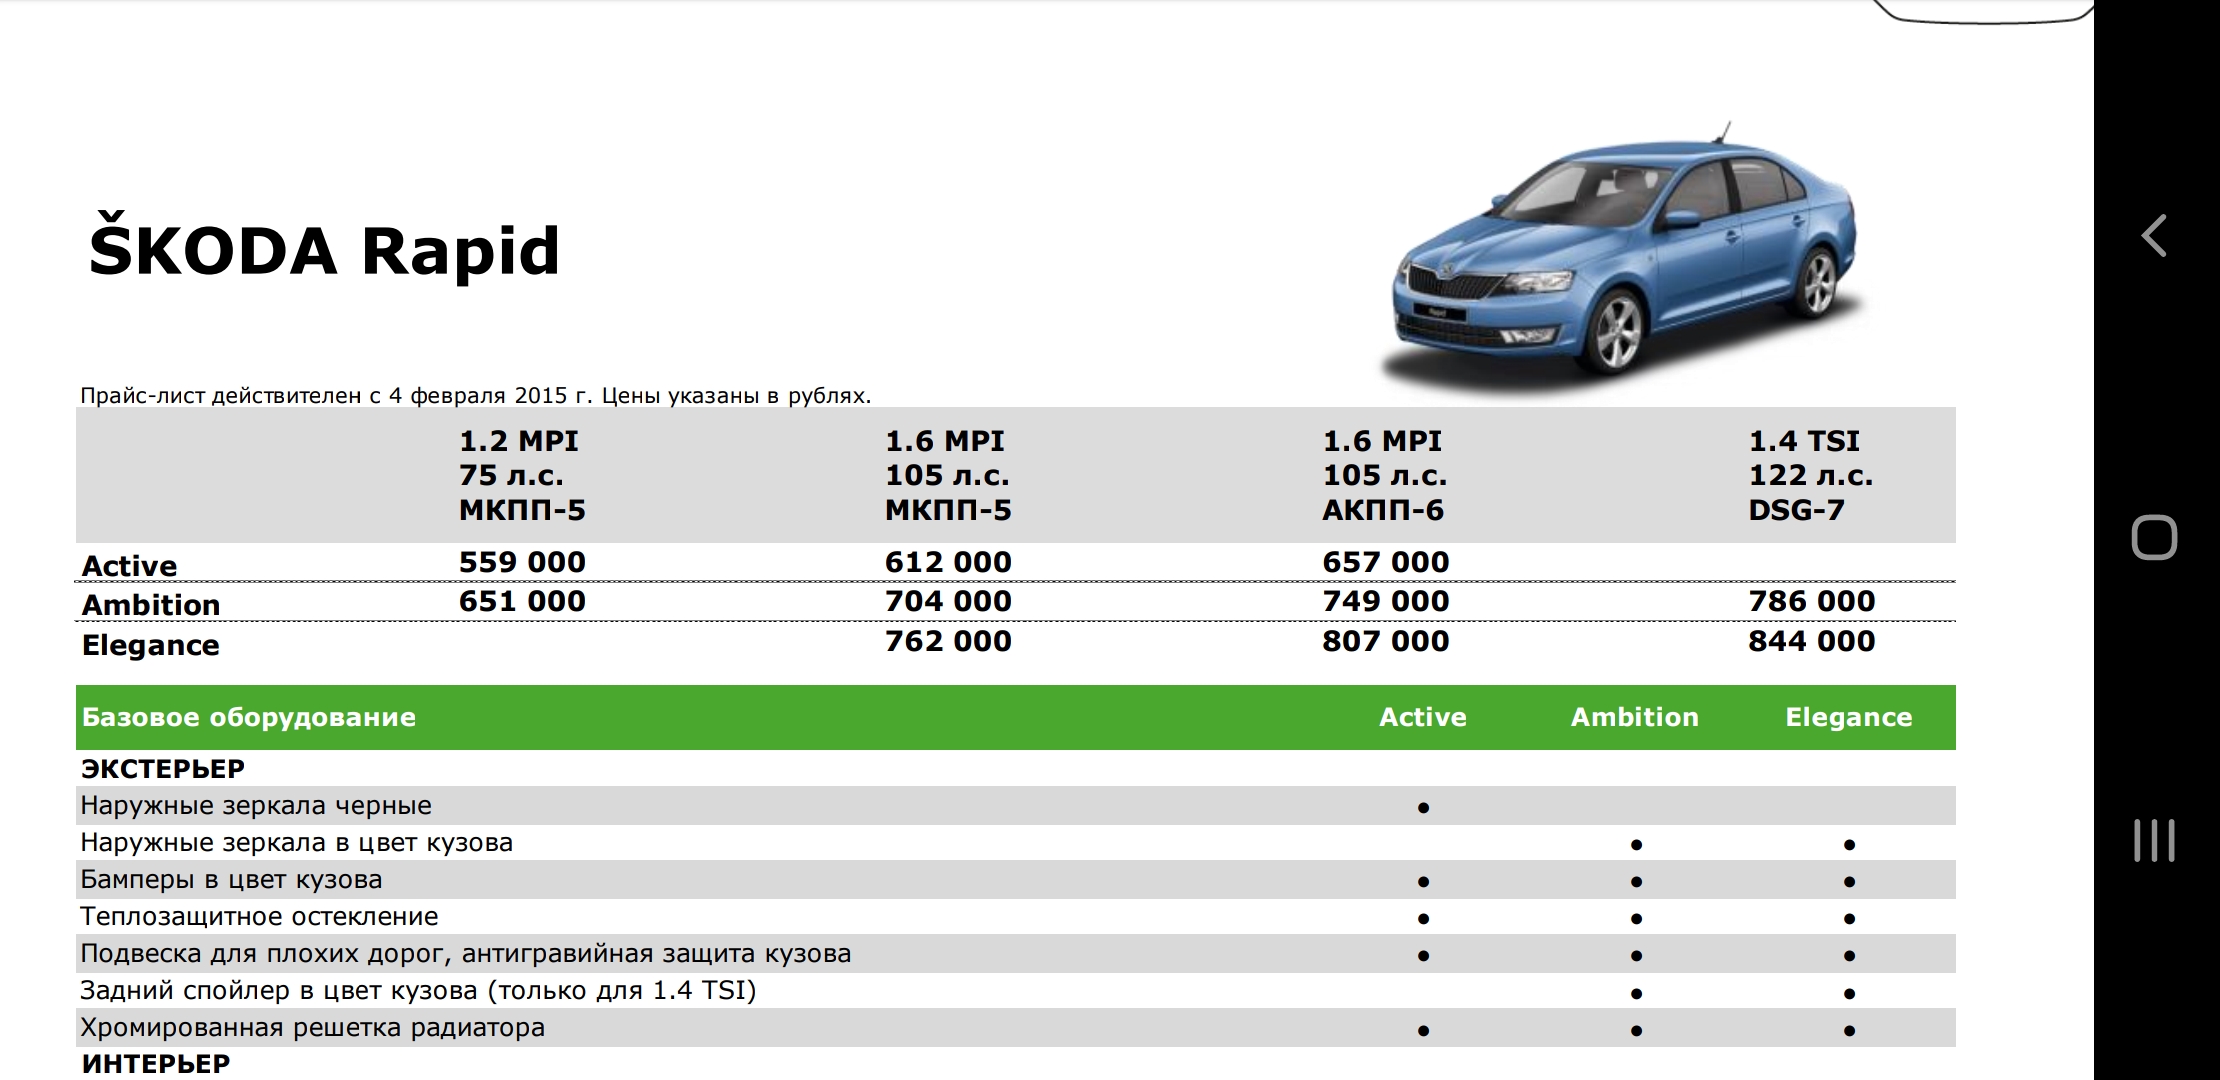Select the Бамперы в цвет кузова row

click(1015, 880)
